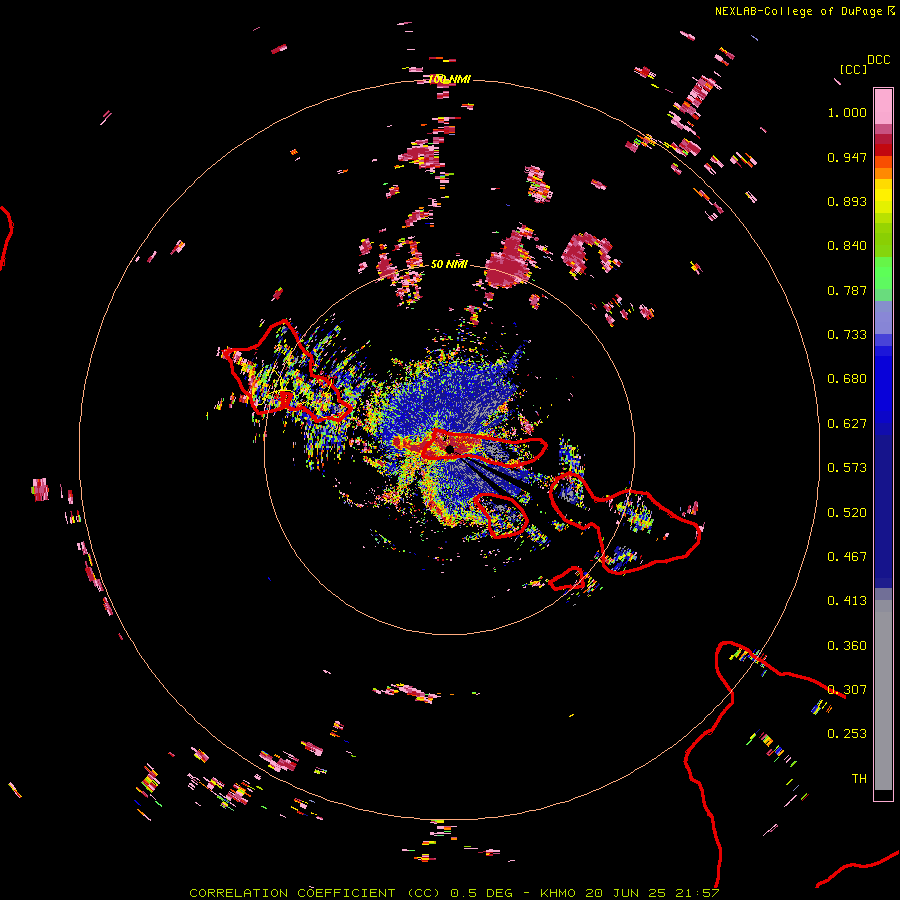Image resolution: width=900 pixels, height=900 pixels.
Task: Select the 0.360 scale value
Action: [847, 646]
